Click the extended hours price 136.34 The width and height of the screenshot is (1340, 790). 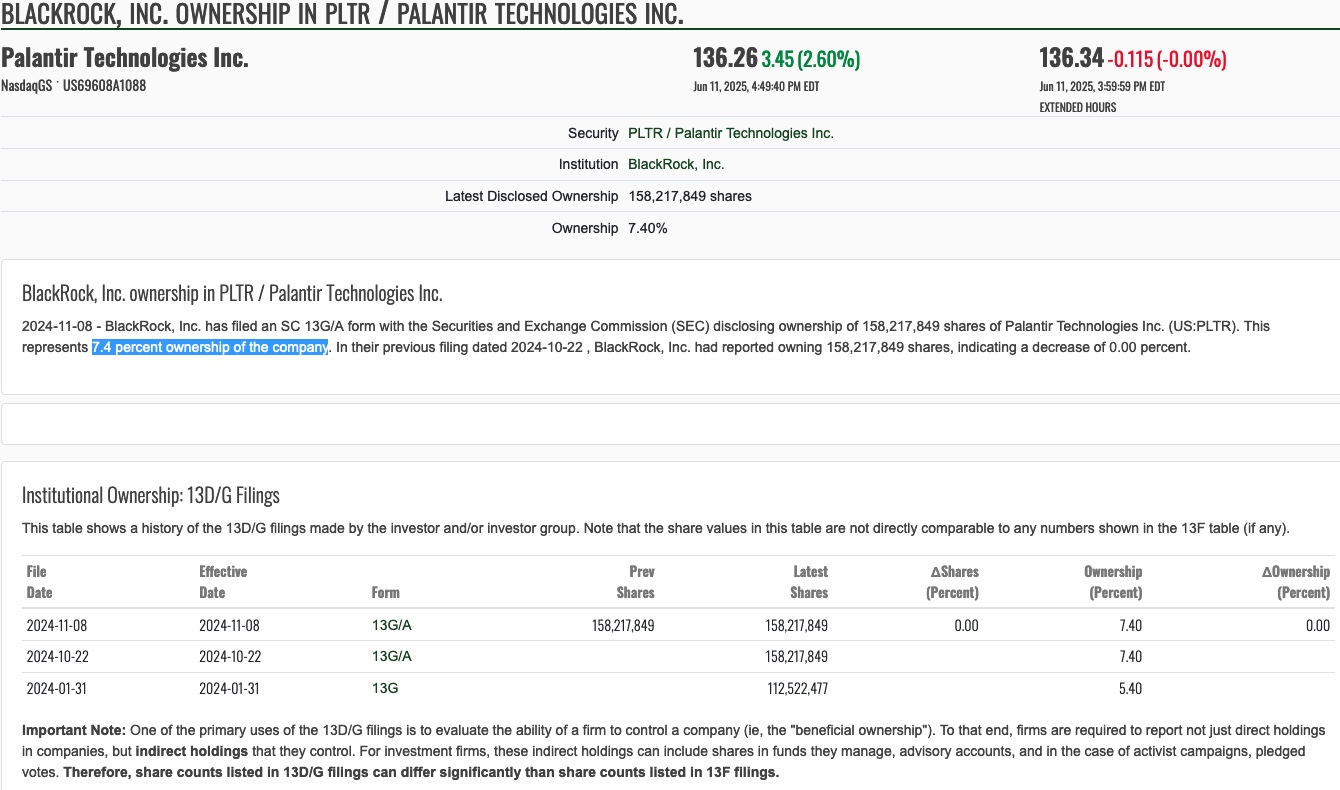(1071, 59)
